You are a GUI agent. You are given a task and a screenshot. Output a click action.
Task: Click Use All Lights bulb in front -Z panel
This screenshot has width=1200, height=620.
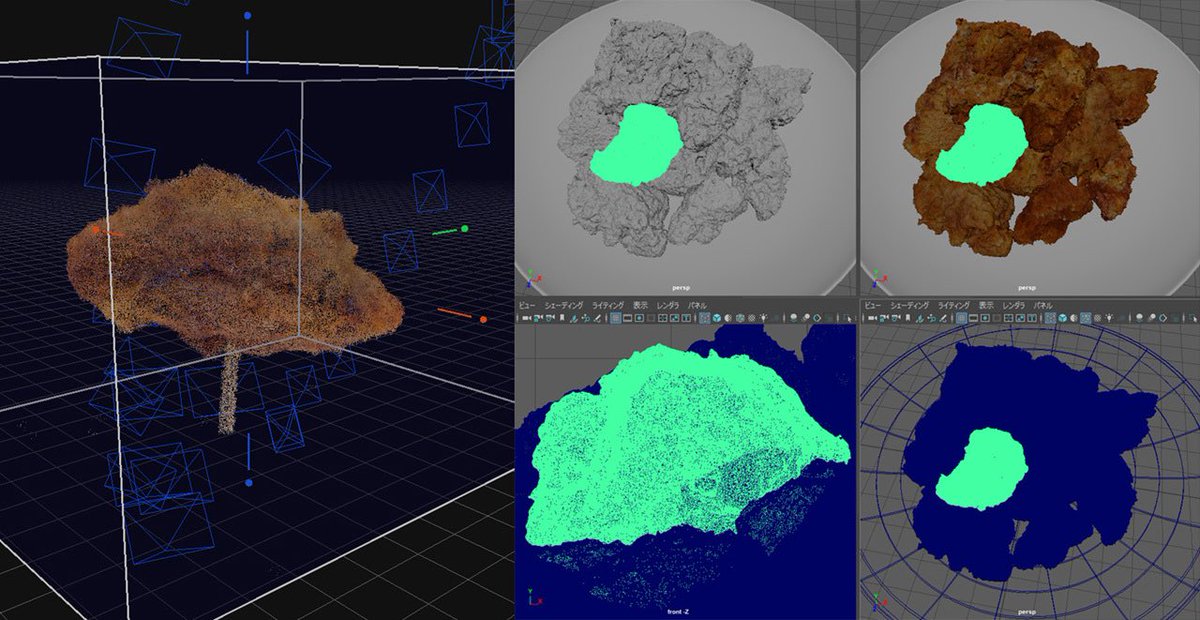(x=764, y=318)
